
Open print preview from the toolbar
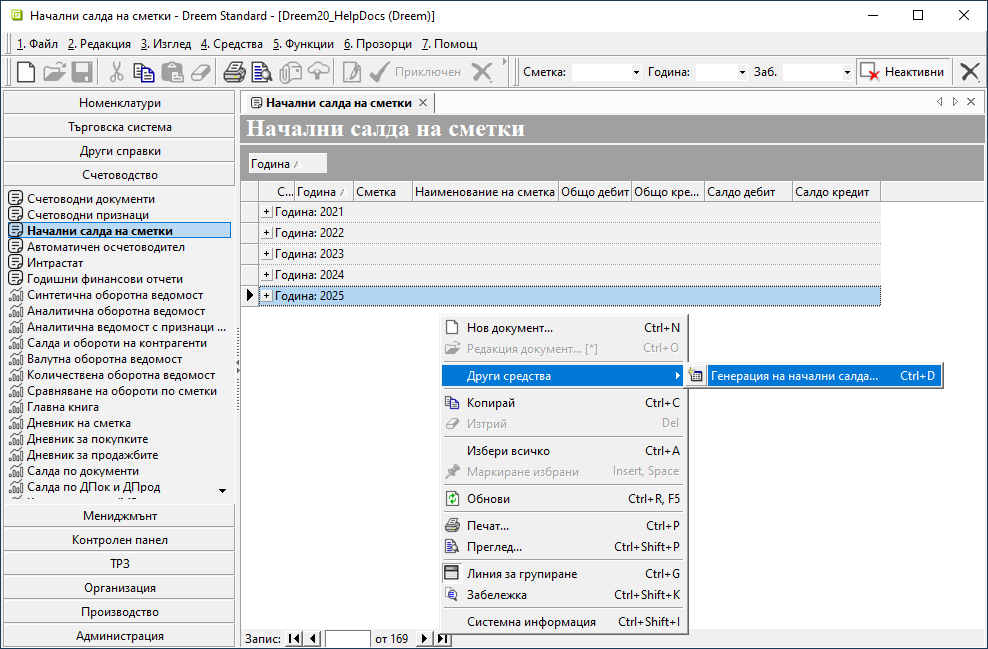(x=262, y=72)
